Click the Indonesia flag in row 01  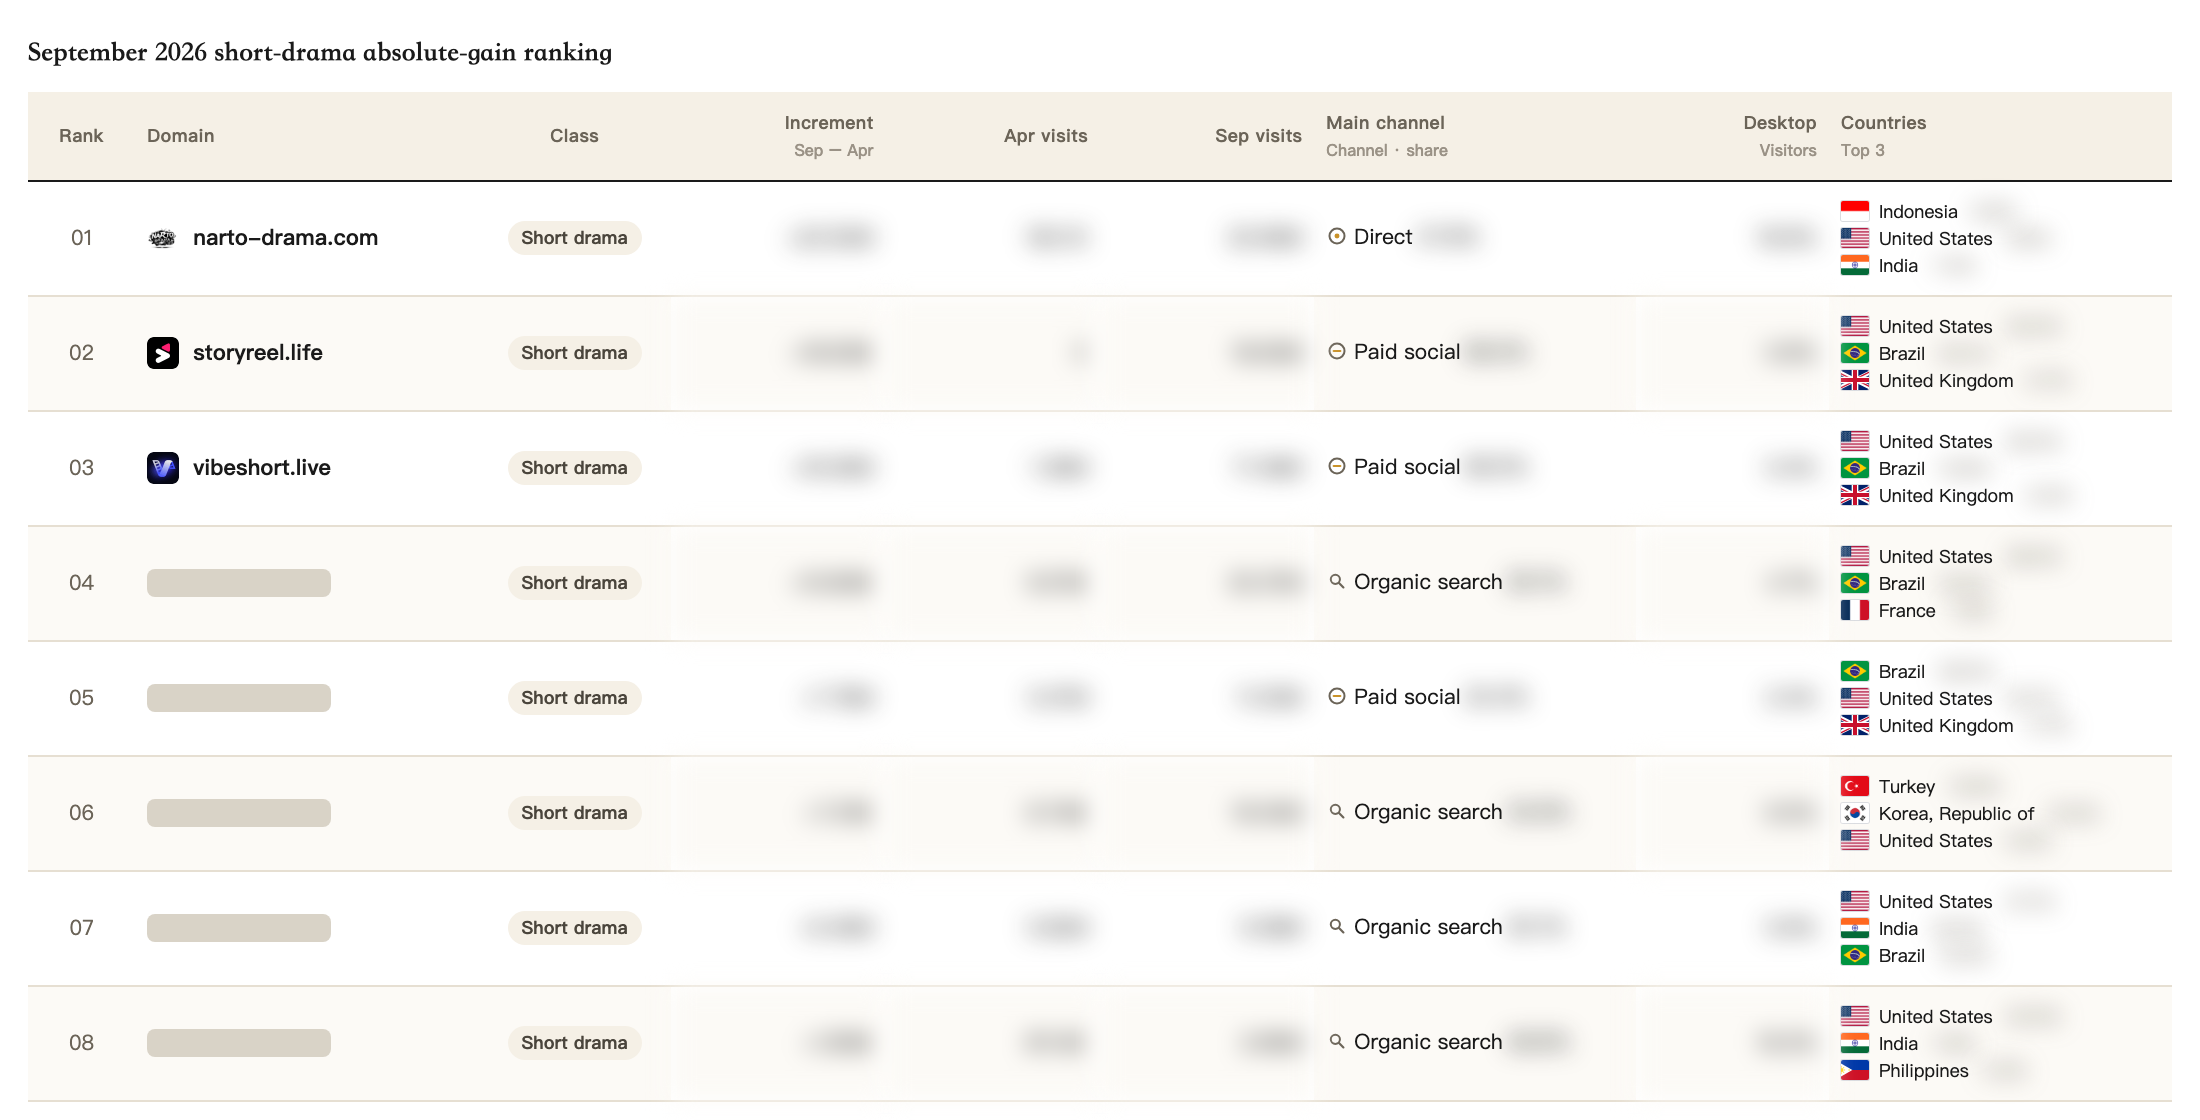point(1855,211)
